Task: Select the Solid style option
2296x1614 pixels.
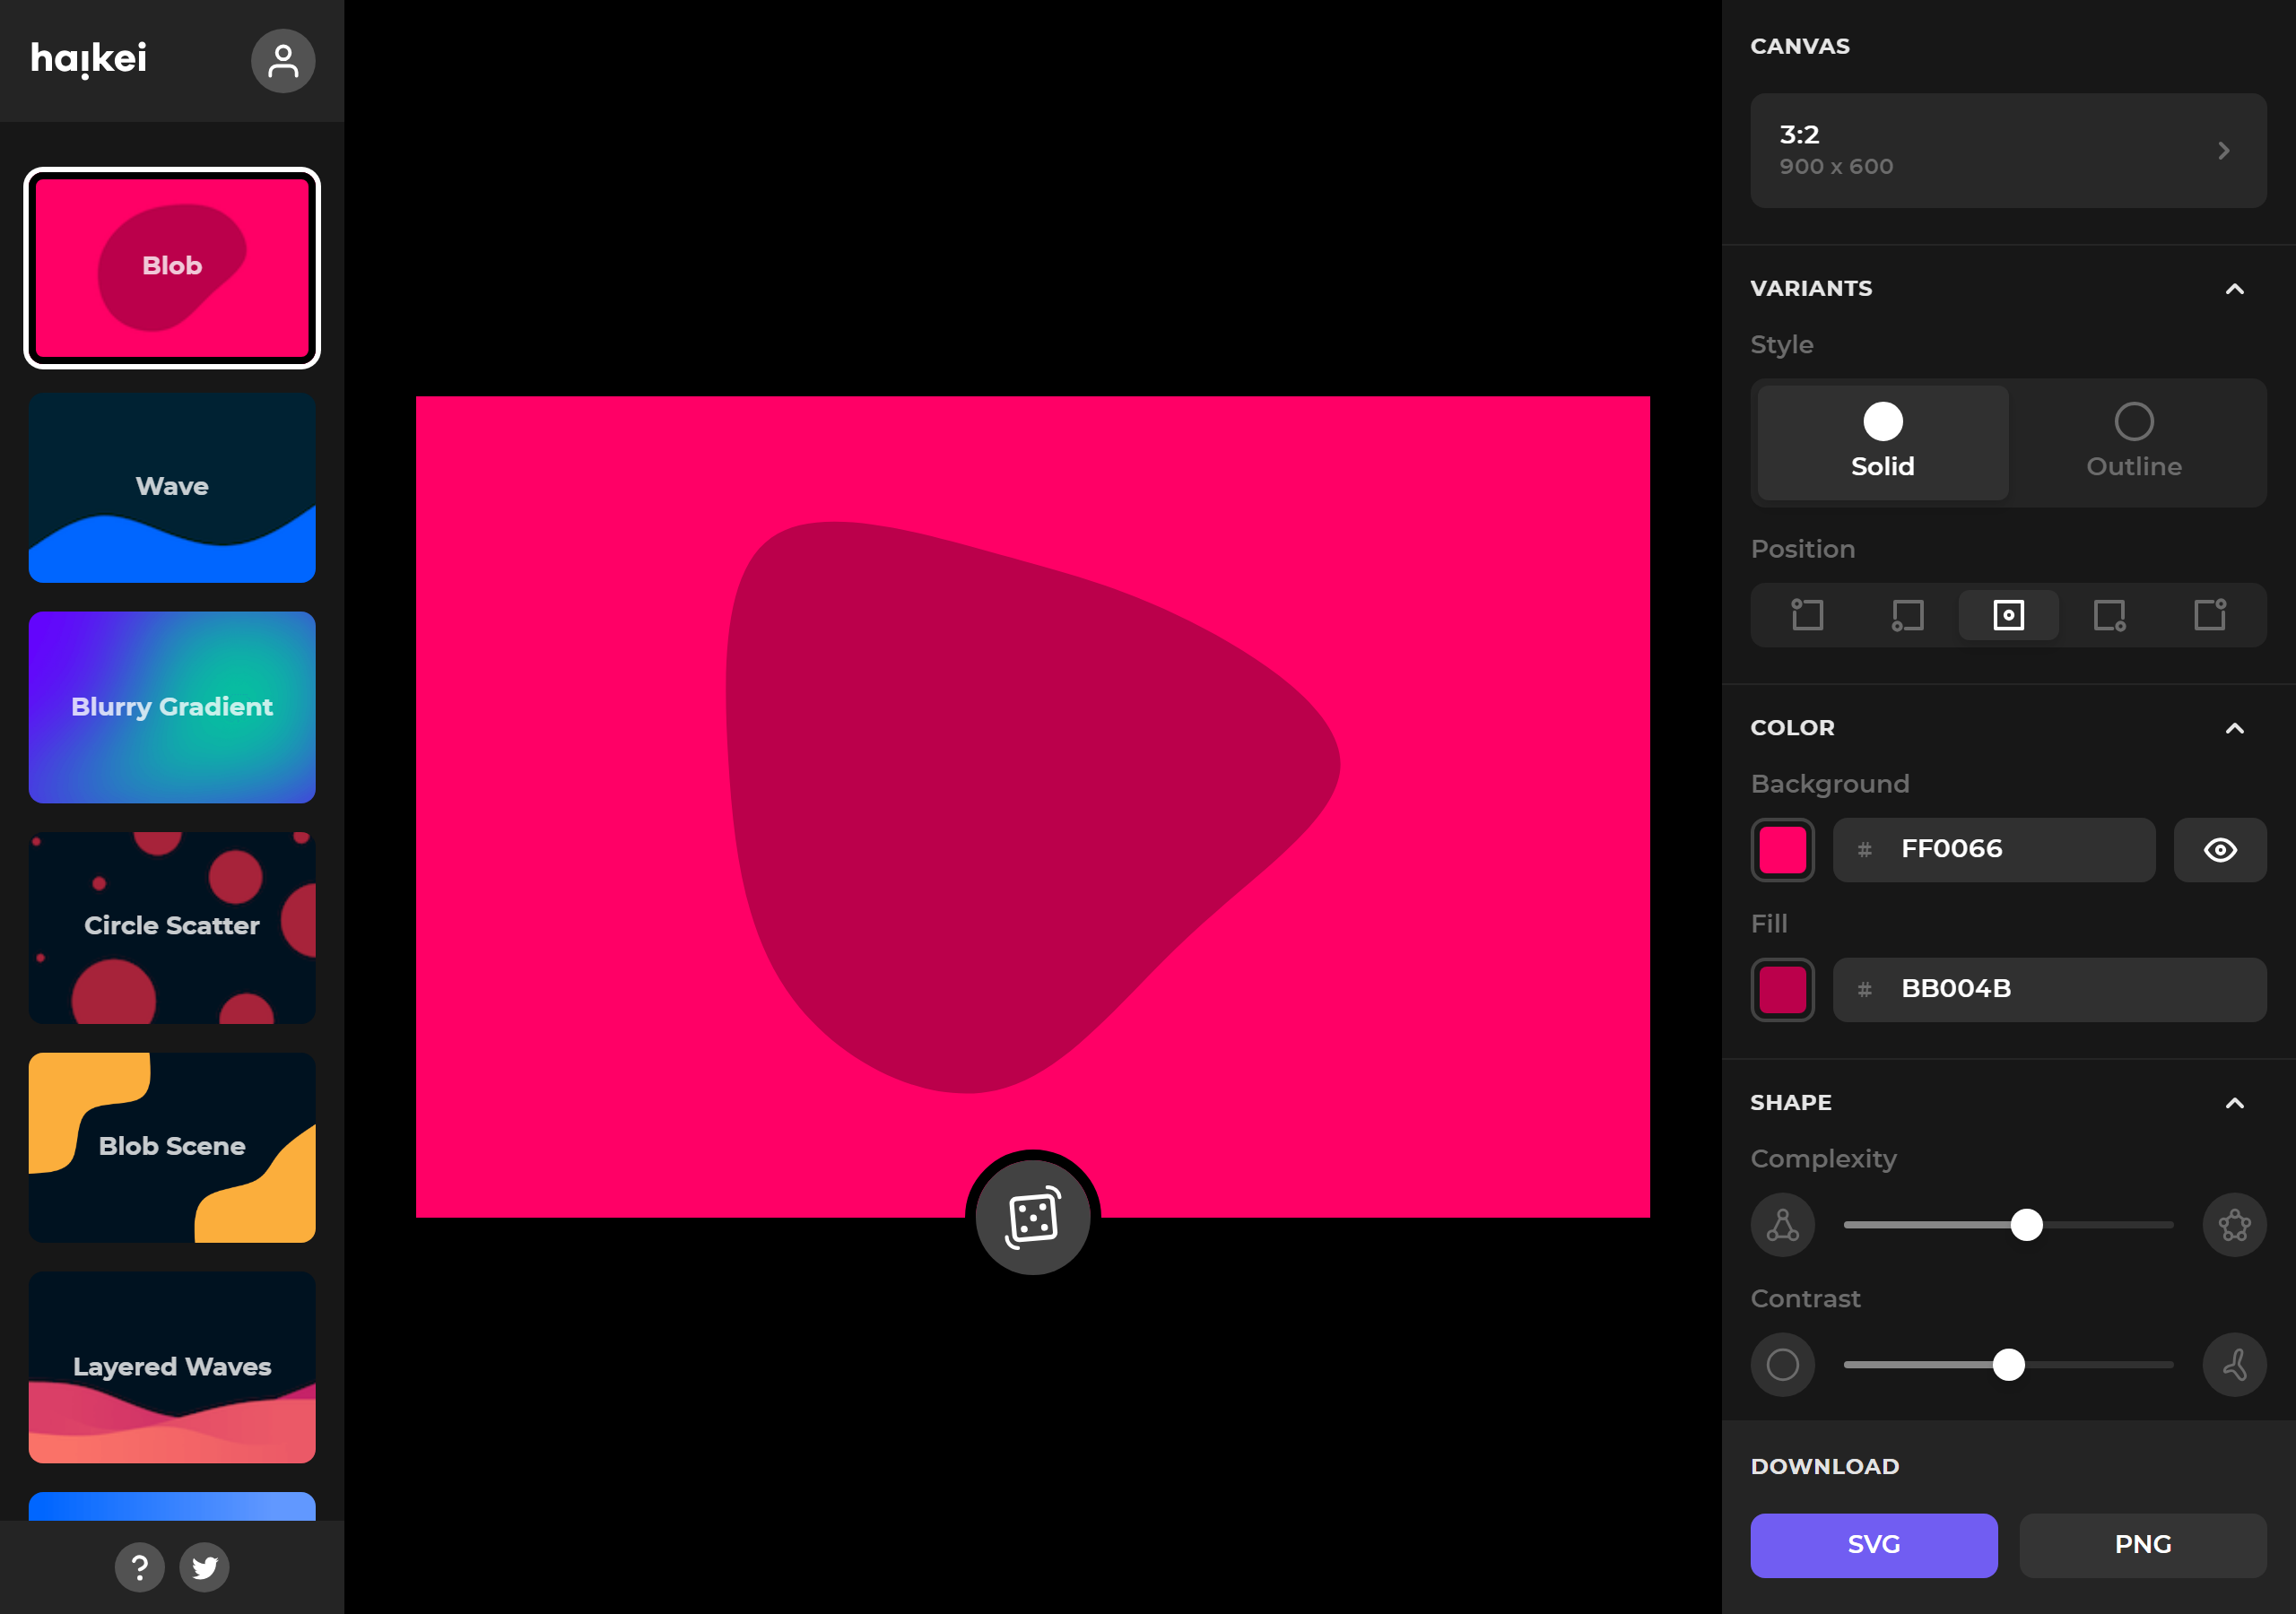Action: click(x=1883, y=443)
